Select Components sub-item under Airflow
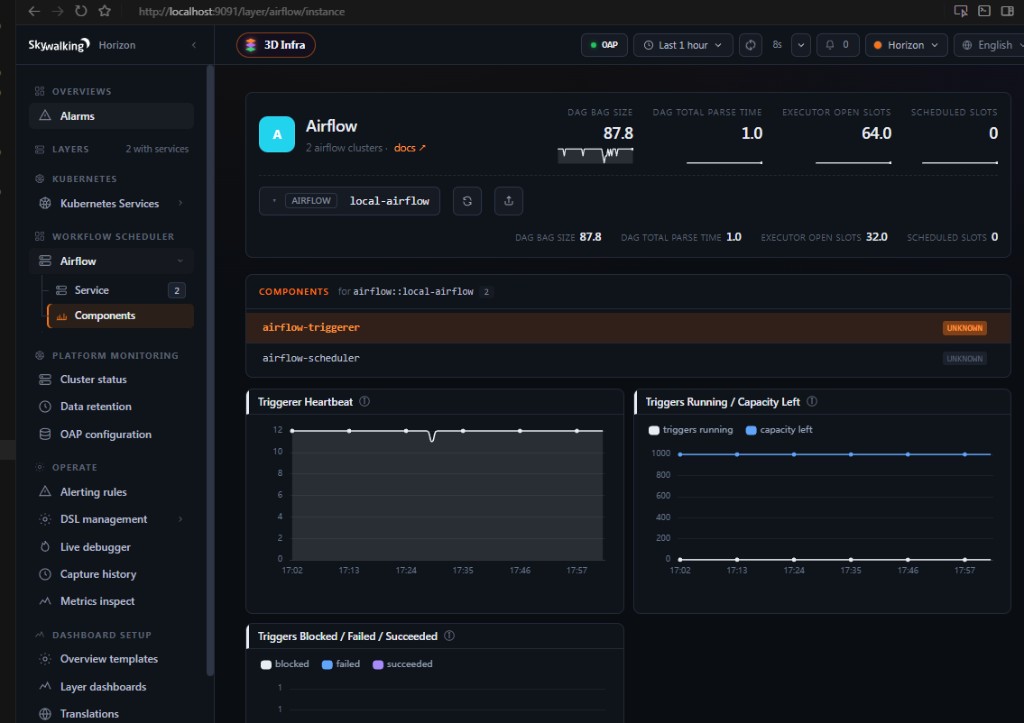This screenshot has height=723, width=1024. pyautogui.click(x=120, y=315)
